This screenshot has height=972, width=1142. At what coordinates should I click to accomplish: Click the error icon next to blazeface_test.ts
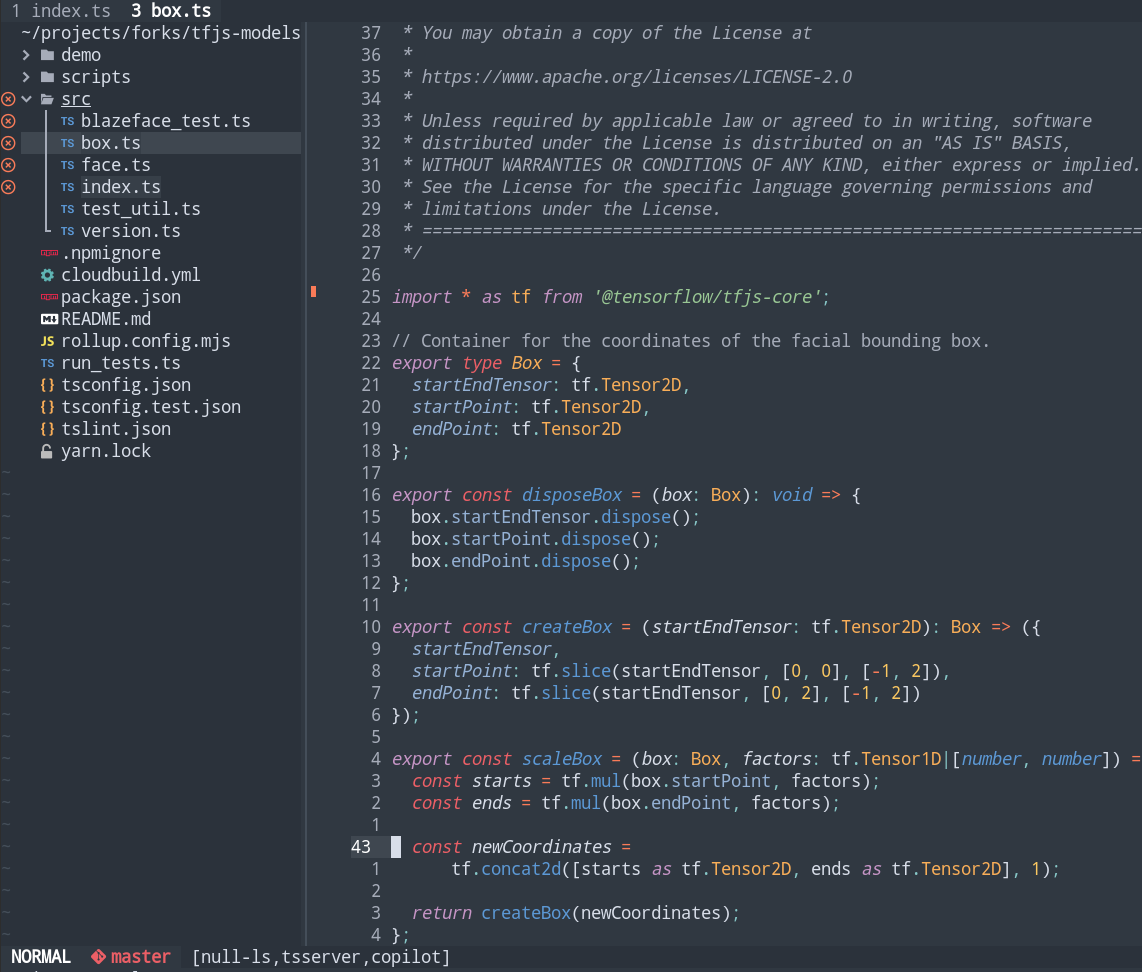click(x=8, y=120)
